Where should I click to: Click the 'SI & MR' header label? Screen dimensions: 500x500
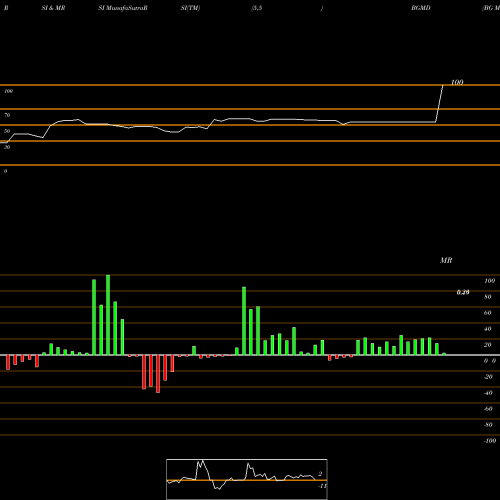point(53,8)
